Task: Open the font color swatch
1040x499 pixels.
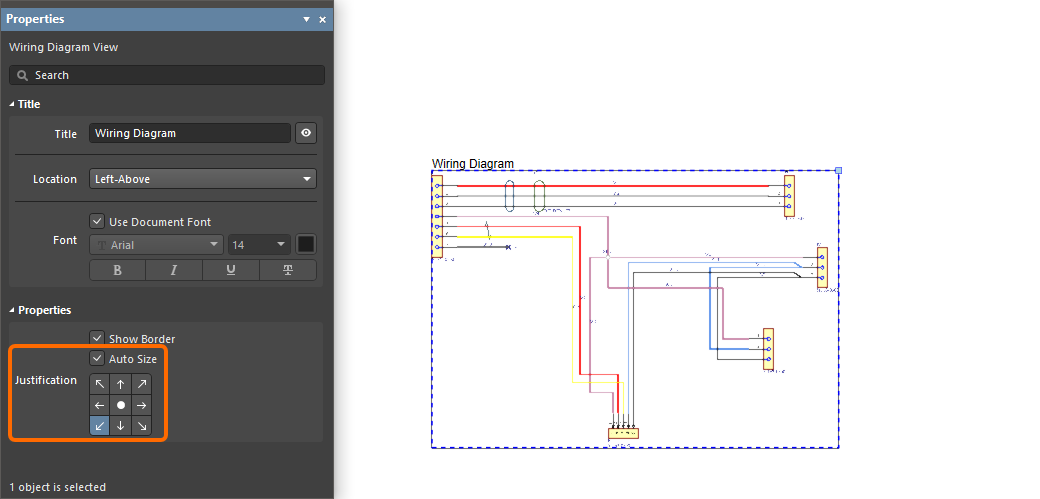Action: (306, 244)
